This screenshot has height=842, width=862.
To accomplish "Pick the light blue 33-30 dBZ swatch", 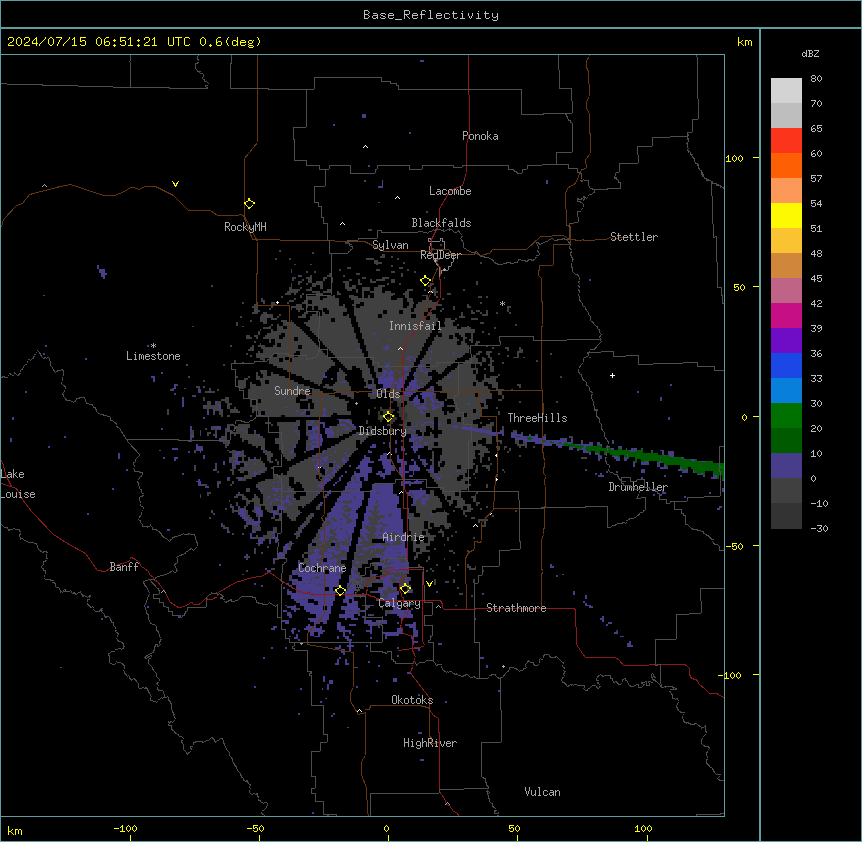I will [786, 391].
